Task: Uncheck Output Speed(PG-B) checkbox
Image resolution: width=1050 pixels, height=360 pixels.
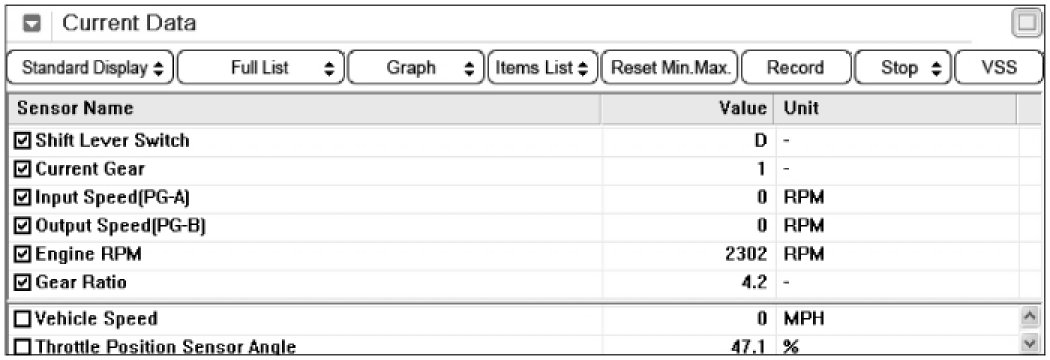Action: [x=22, y=226]
